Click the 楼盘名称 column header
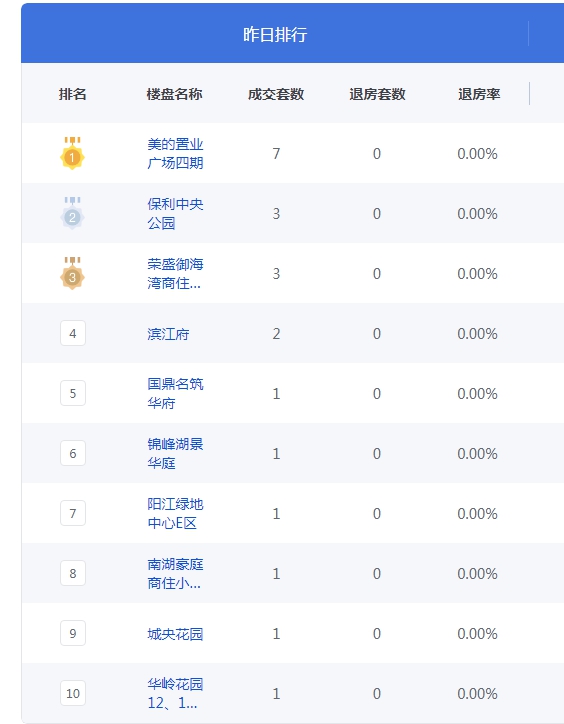Viewport: 564px width, 724px height. point(175,94)
